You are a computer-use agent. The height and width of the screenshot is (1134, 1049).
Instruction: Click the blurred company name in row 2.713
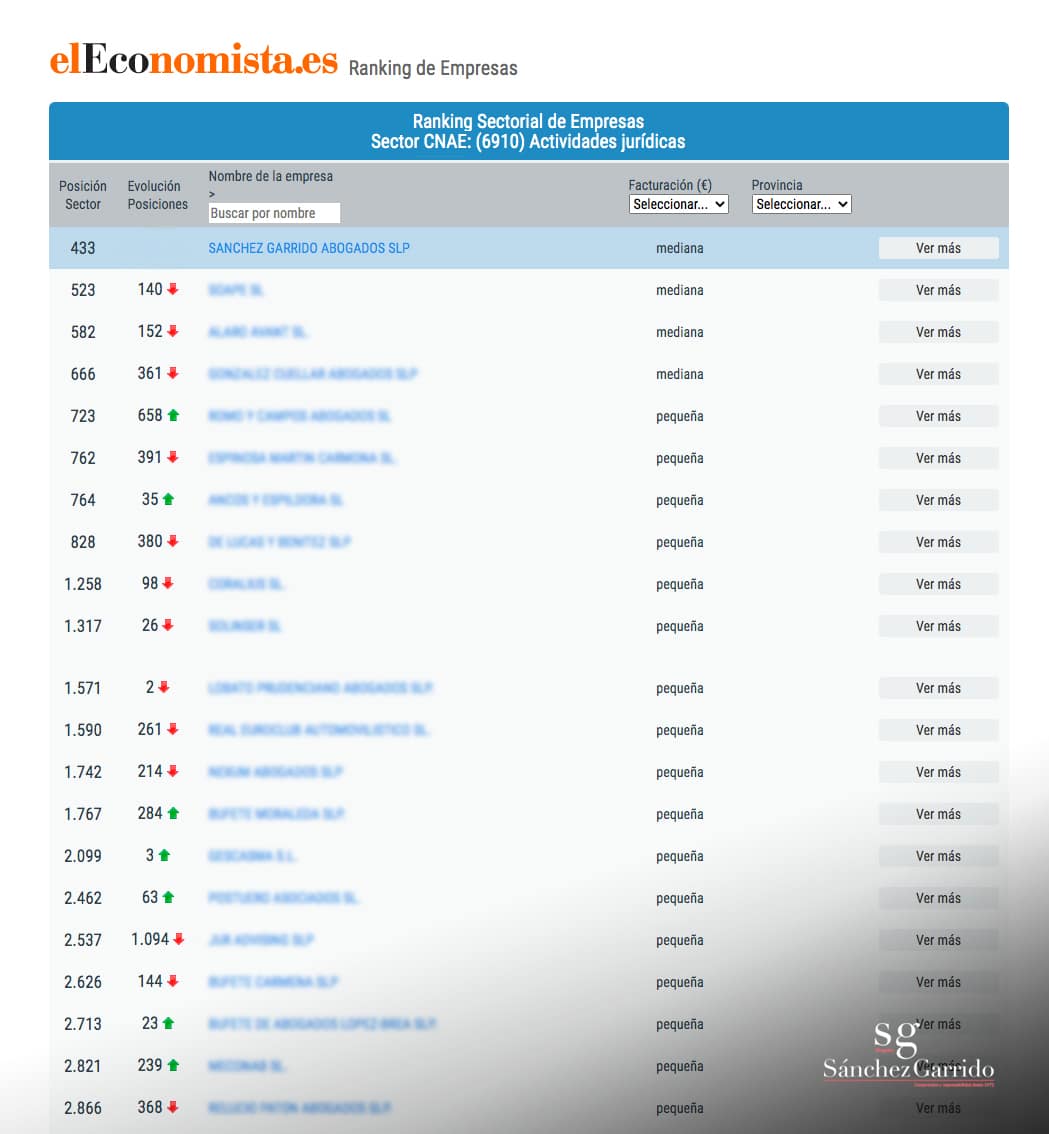tap(322, 1023)
